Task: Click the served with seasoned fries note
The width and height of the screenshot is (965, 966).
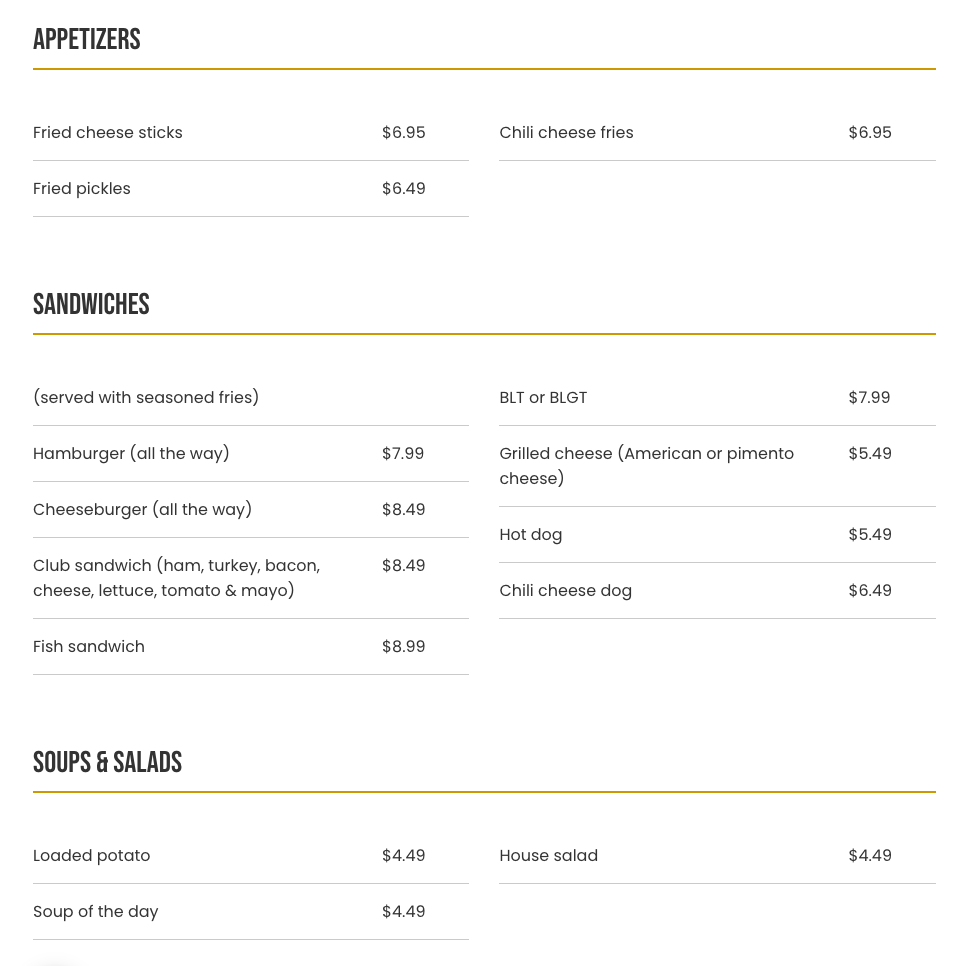Action: [x=146, y=398]
